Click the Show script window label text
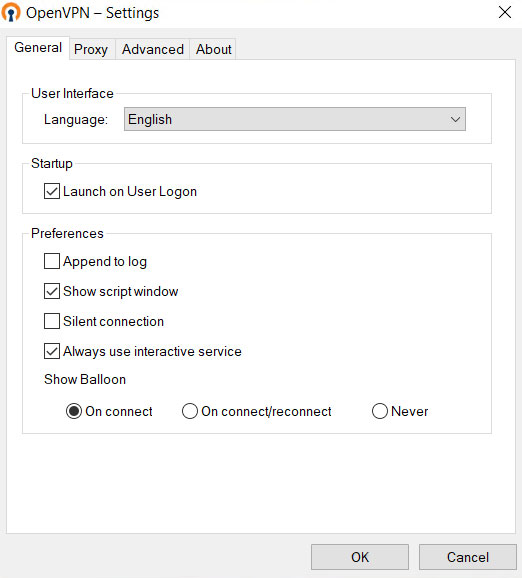 pyautogui.click(x=121, y=292)
